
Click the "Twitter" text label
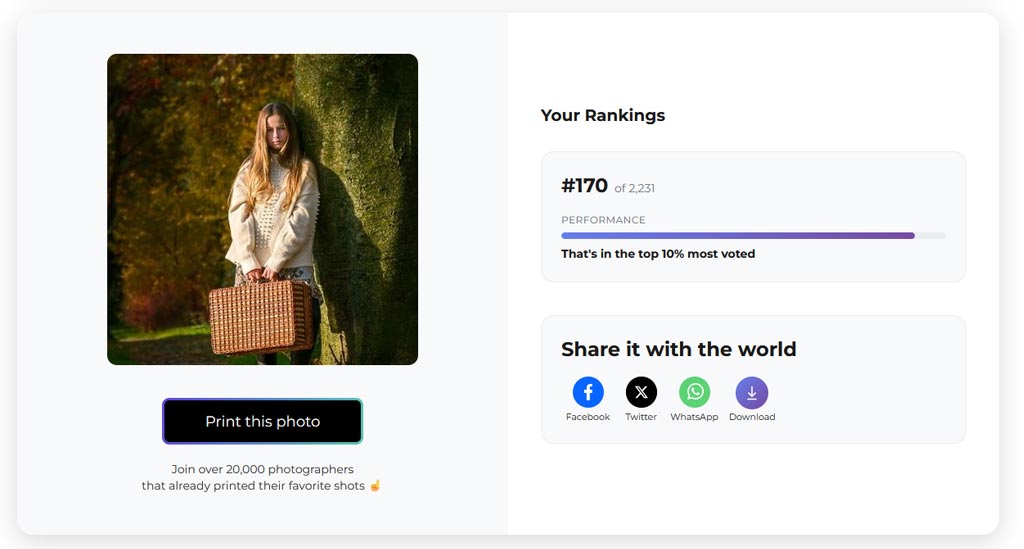[641, 417]
